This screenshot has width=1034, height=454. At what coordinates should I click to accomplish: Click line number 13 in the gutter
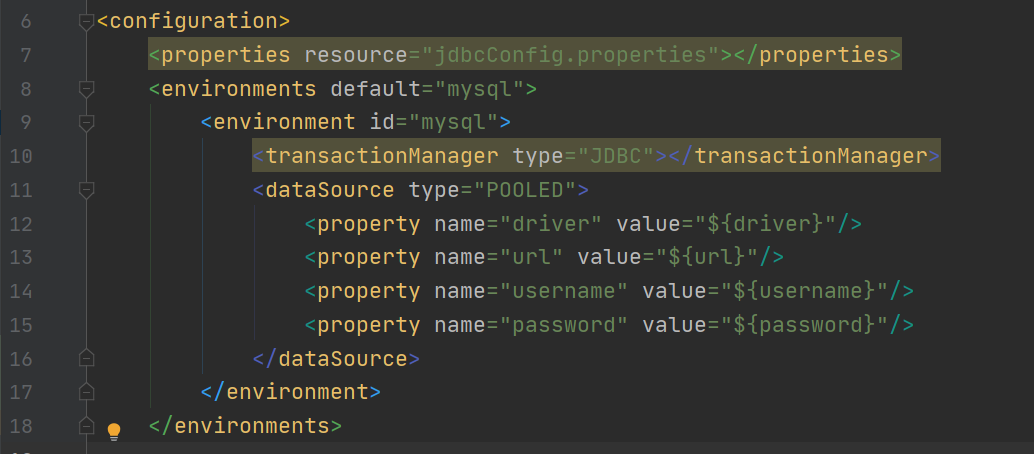[19, 258]
